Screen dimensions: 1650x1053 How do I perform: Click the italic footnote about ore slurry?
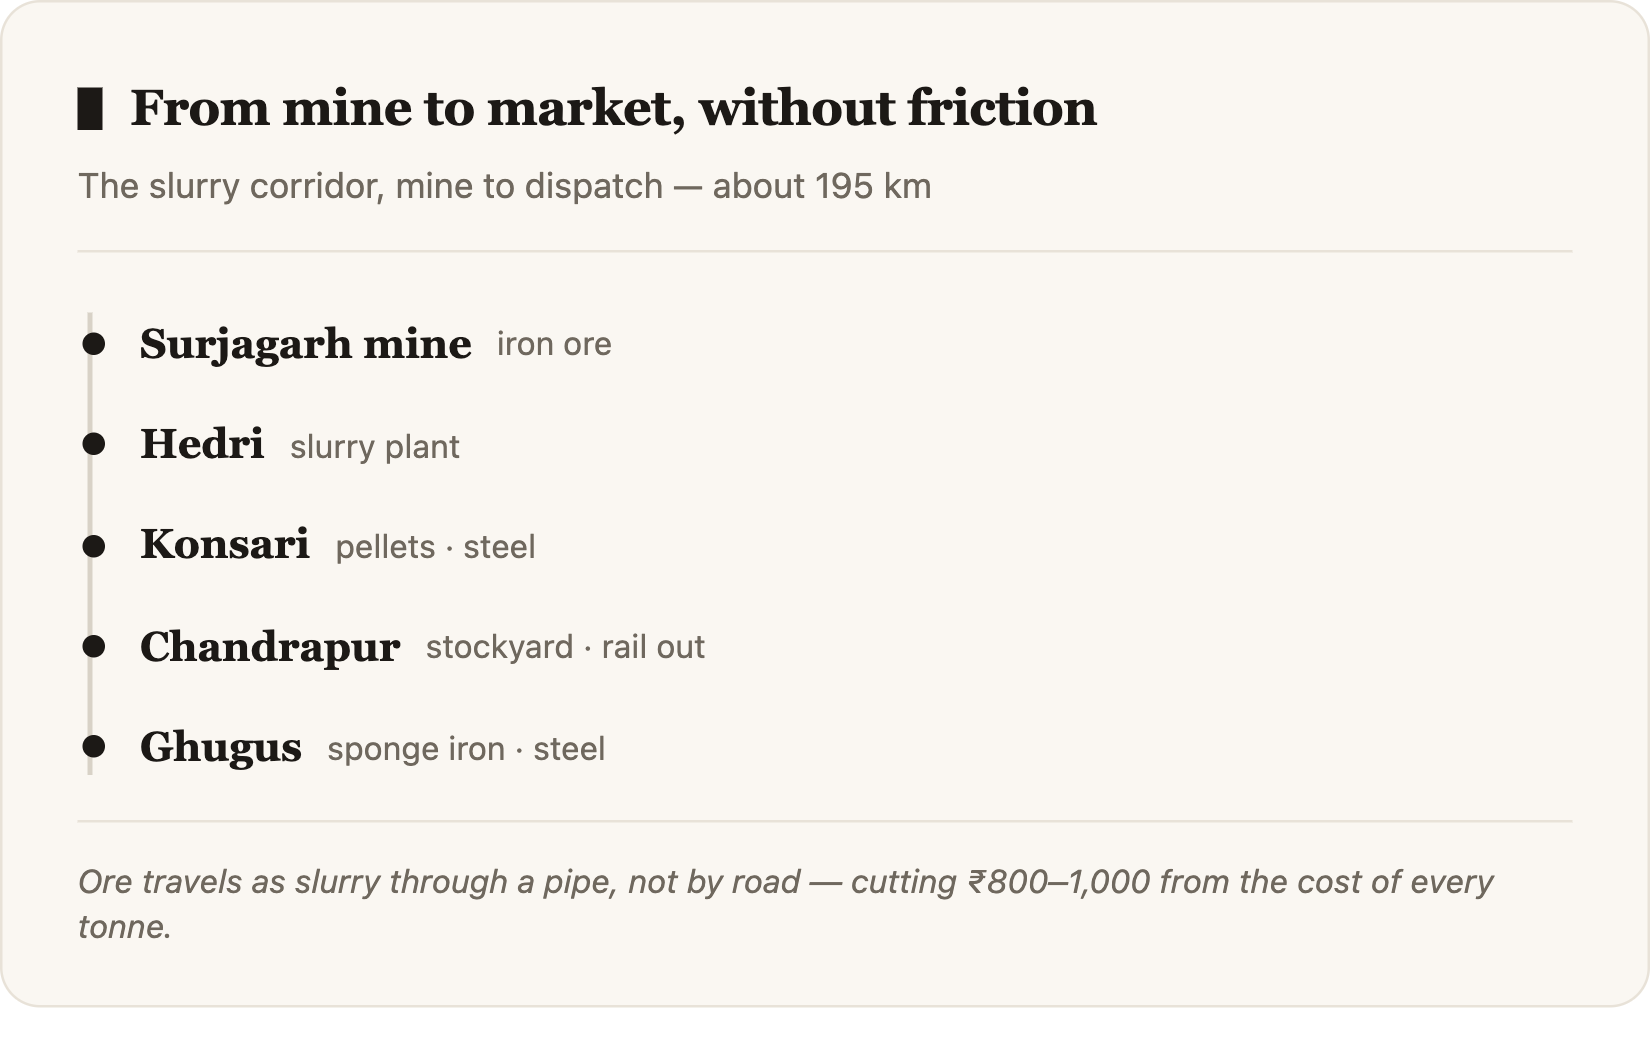coord(786,904)
